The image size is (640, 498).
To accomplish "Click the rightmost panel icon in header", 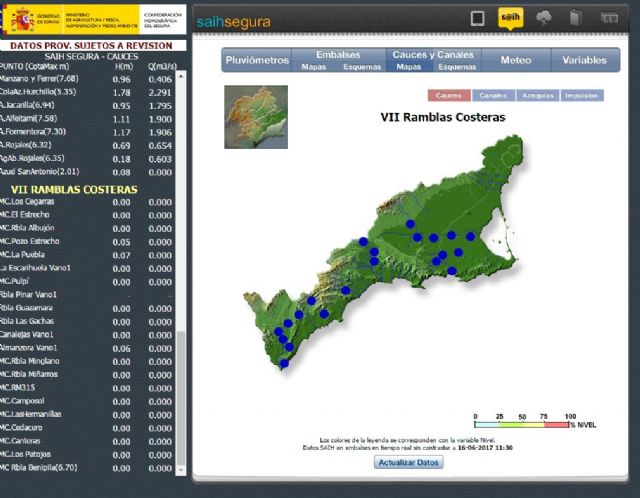I will pos(608,18).
